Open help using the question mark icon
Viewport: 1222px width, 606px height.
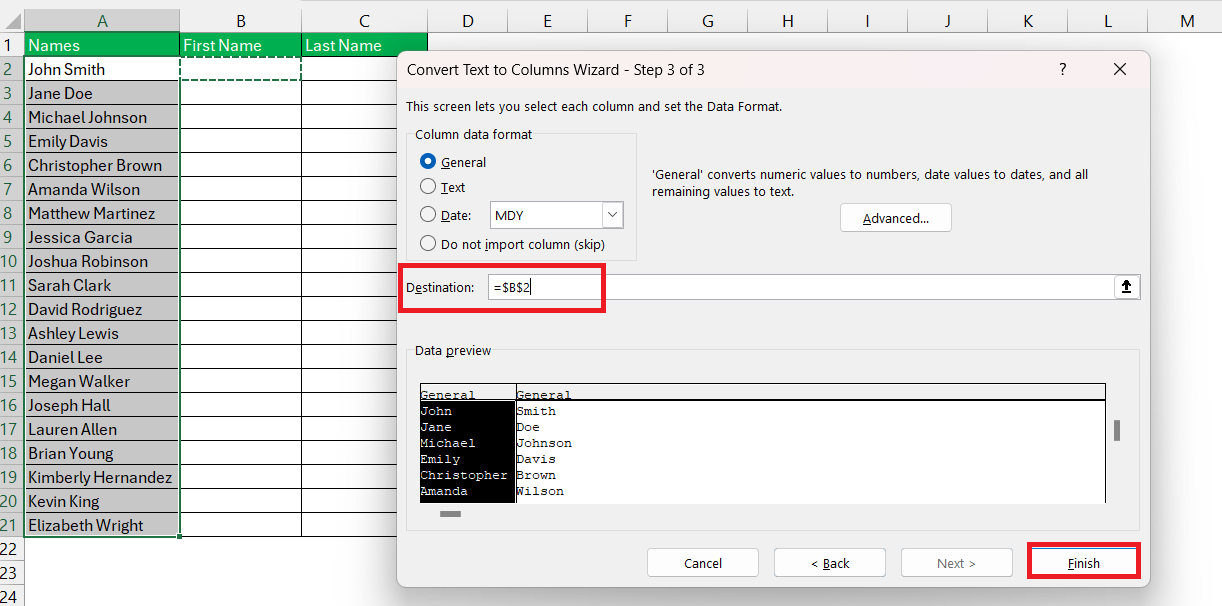pyautogui.click(x=1062, y=69)
